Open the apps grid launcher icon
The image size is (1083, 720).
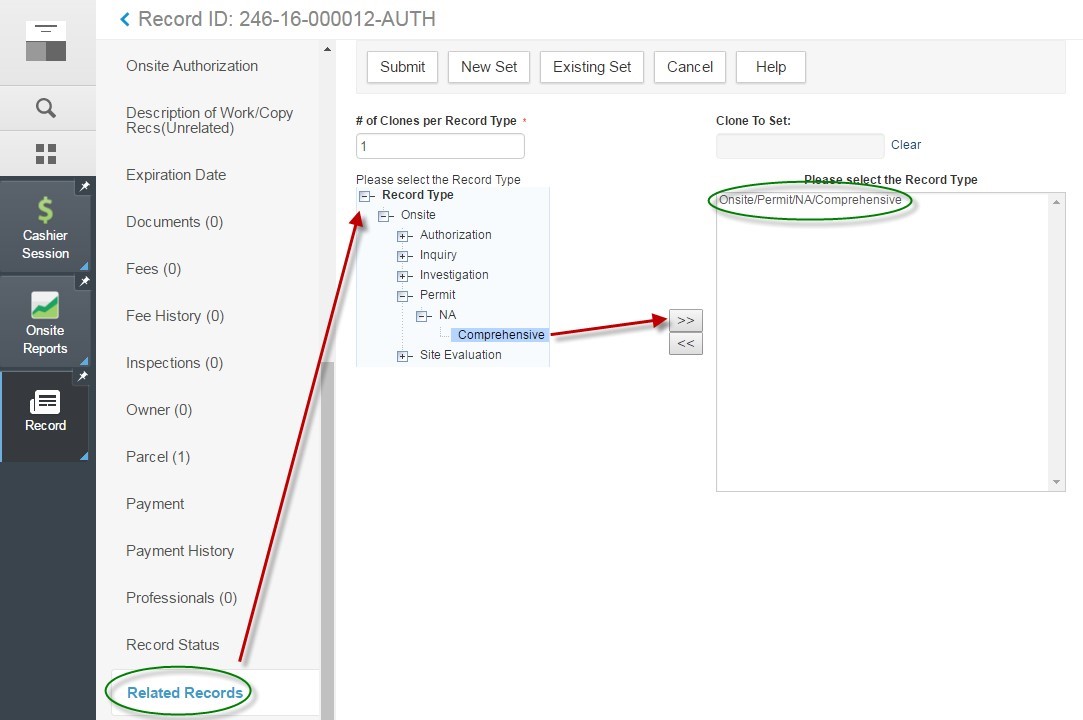tap(46, 154)
